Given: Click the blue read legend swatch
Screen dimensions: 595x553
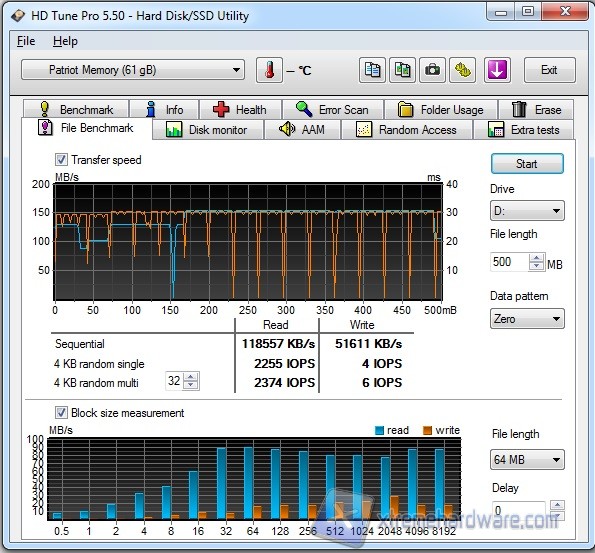Looking at the screenshot, I should coord(379,430).
